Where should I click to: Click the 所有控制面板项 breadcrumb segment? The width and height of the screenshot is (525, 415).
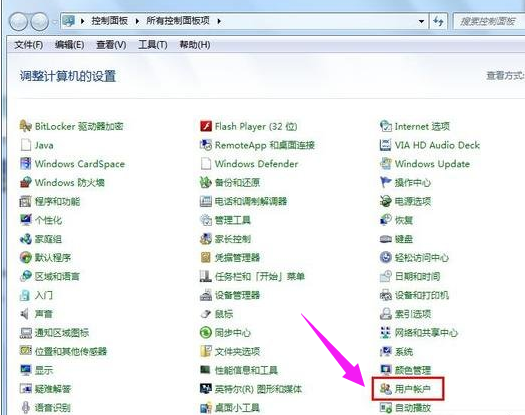click(x=178, y=21)
